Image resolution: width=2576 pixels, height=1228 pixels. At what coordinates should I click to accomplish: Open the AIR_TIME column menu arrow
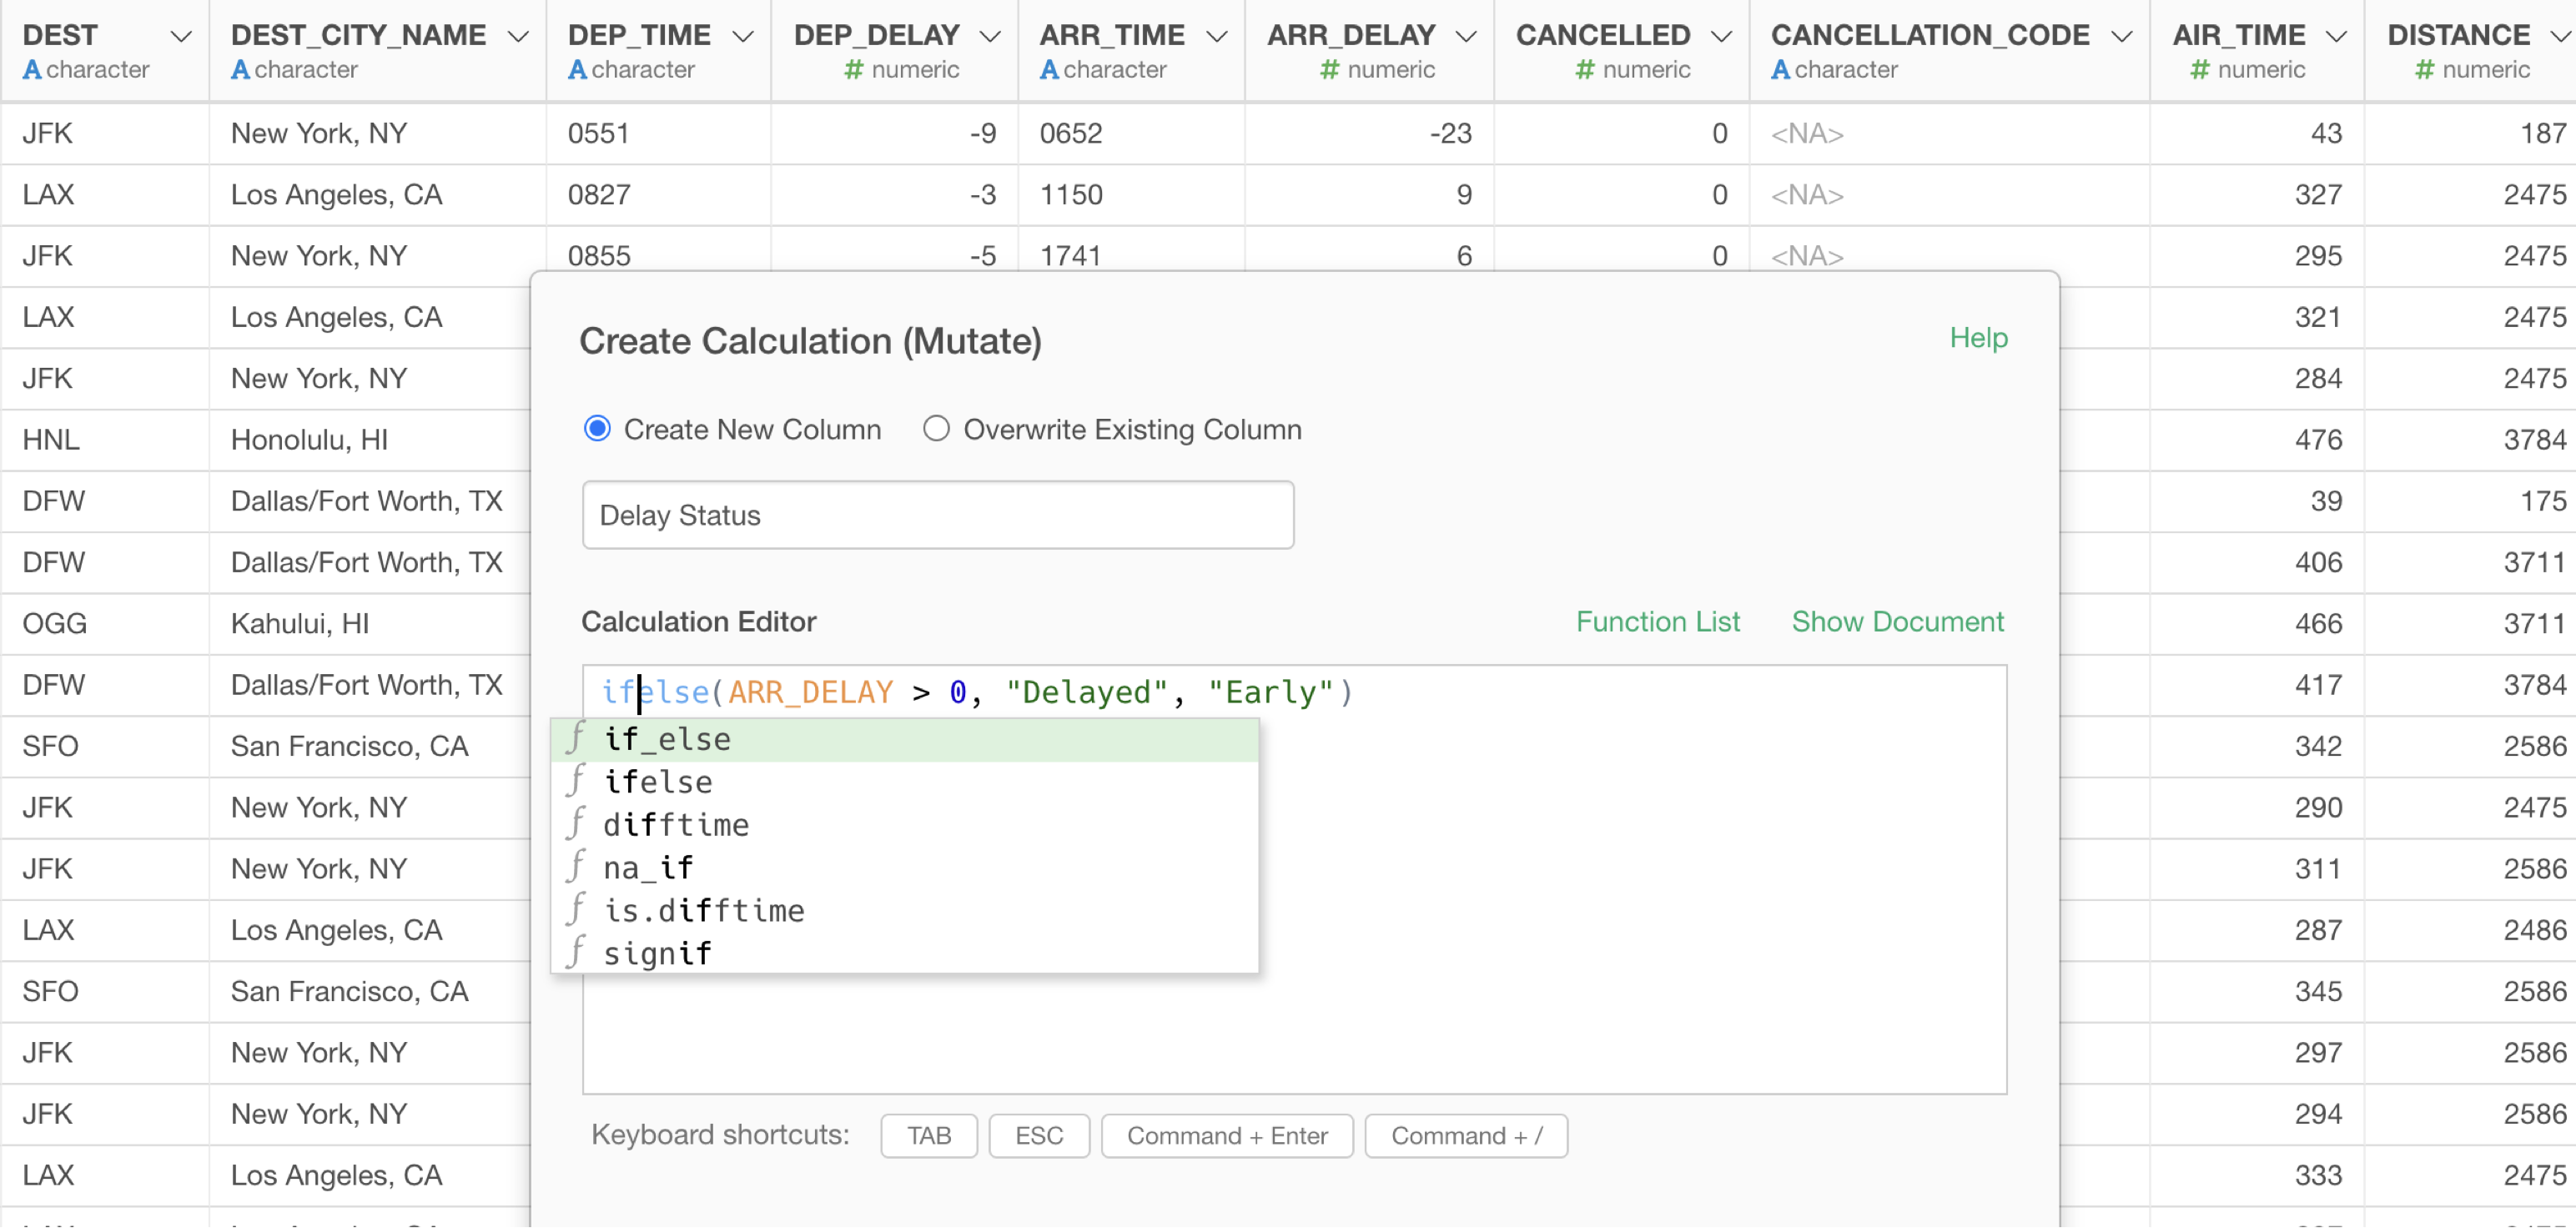(x=2336, y=37)
